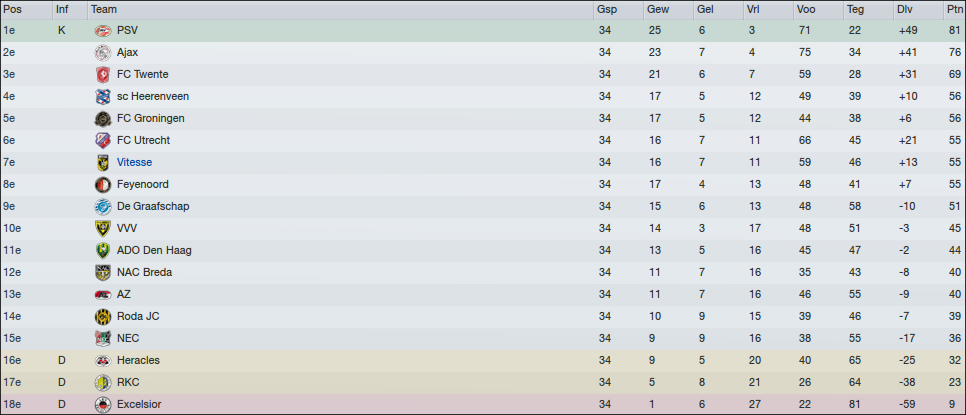The image size is (966, 415).
Task: Open the Vitesse team link
Action: tap(134, 162)
